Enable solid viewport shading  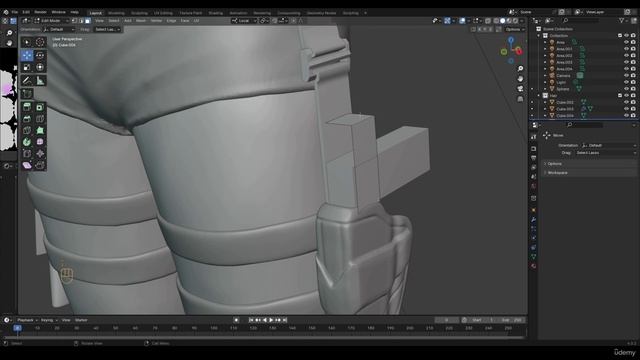(x=502, y=20)
